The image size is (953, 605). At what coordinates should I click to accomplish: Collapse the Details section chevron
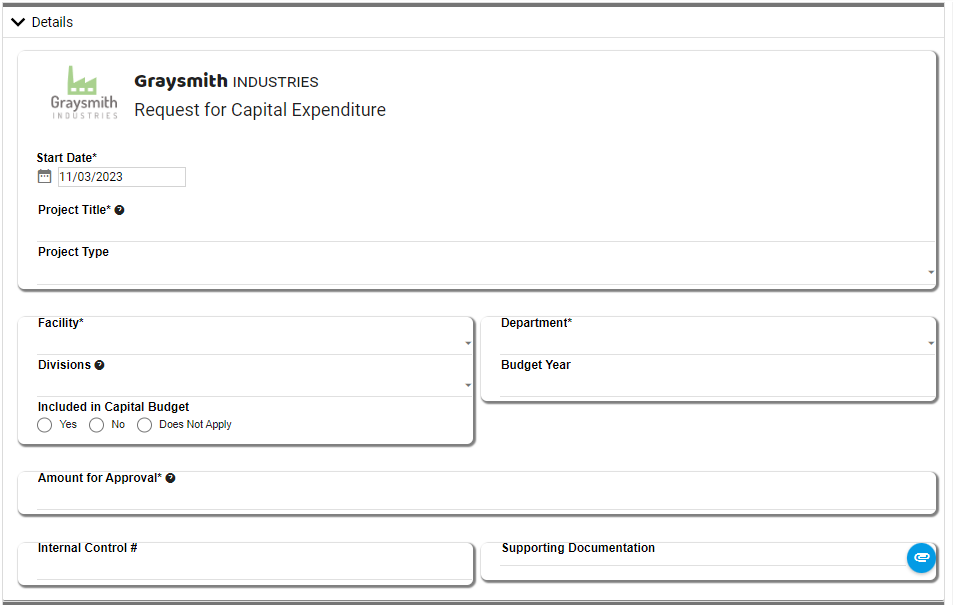[x=18, y=22]
